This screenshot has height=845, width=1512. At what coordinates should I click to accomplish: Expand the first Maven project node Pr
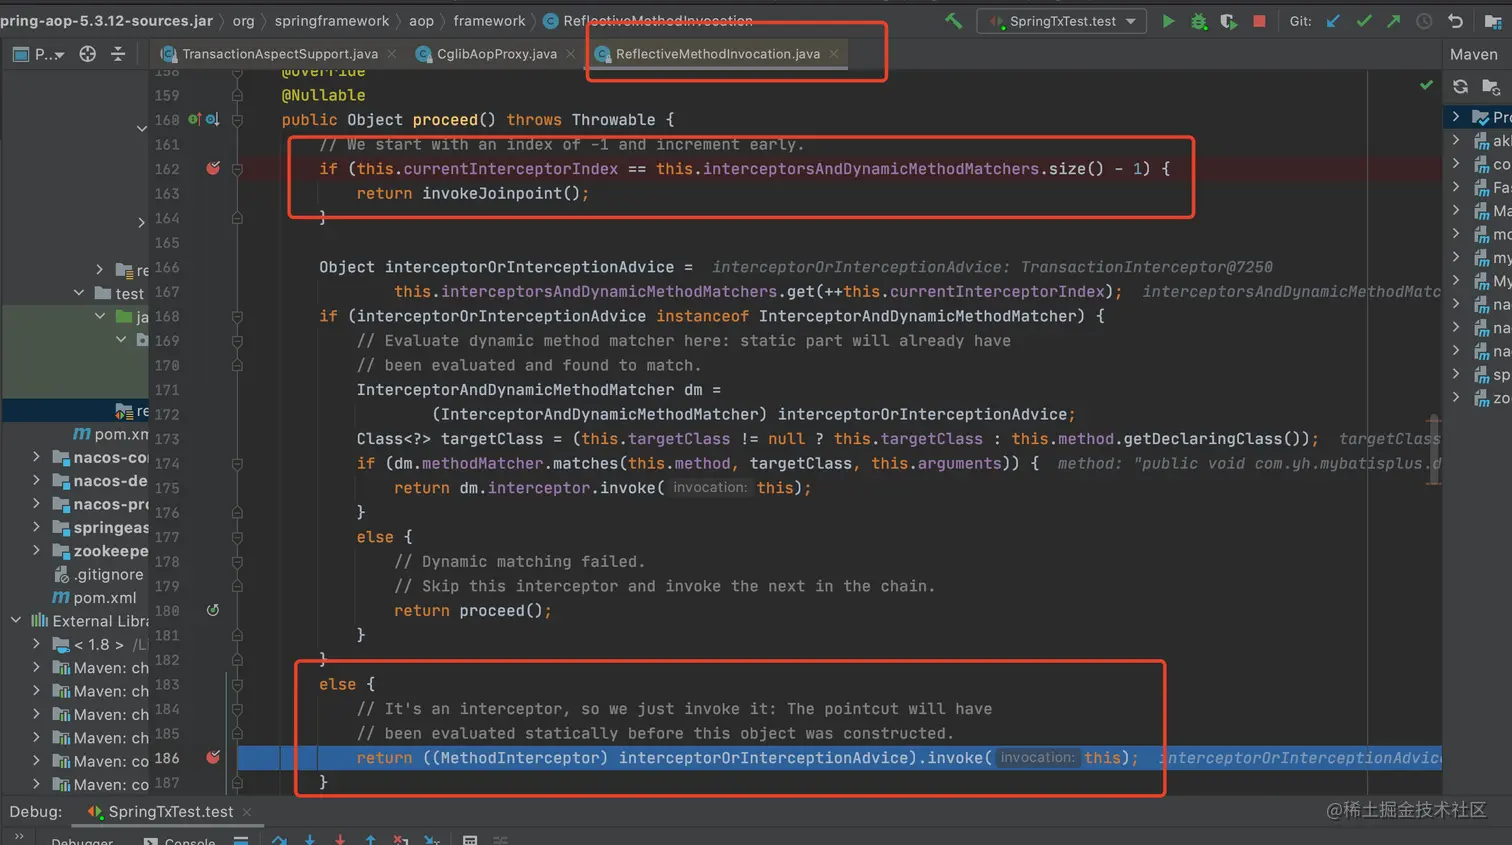(1456, 117)
